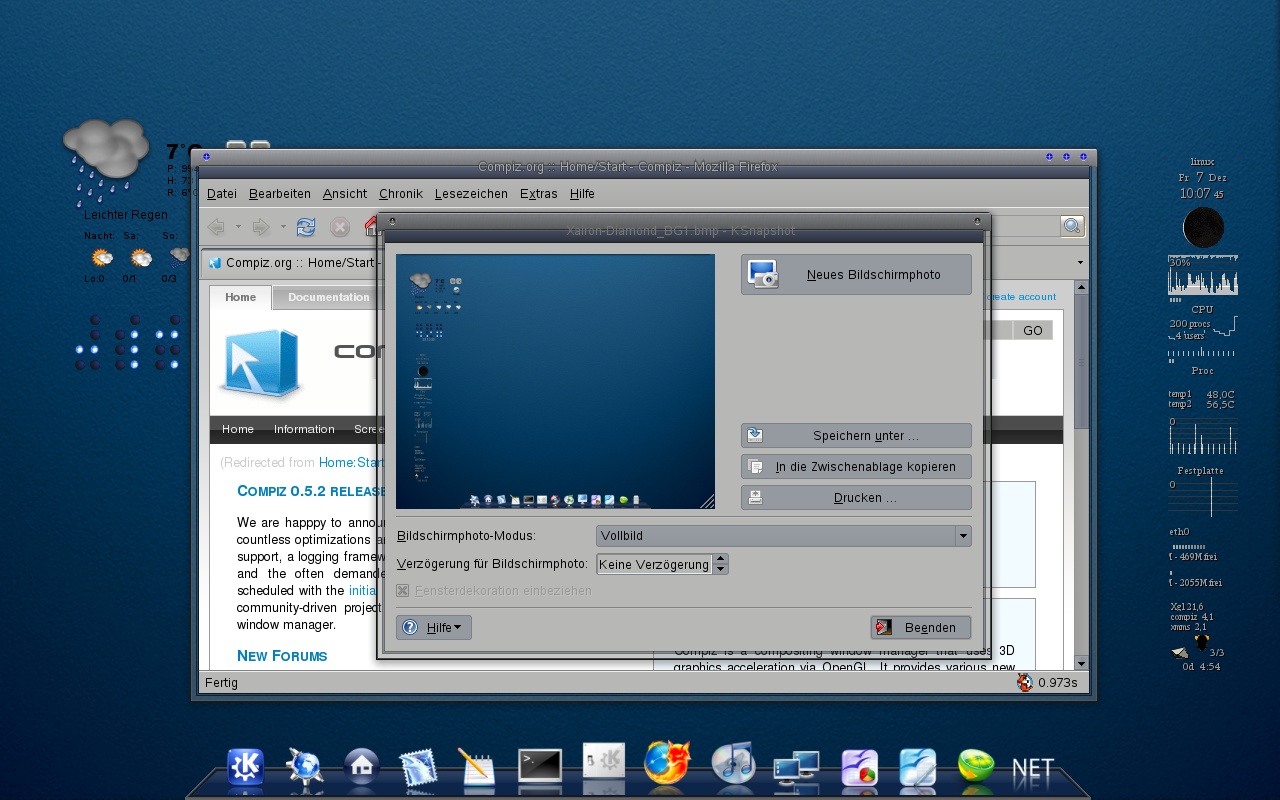Open the music player note dock icon
Screen dimensions: 1280x800
click(733, 763)
